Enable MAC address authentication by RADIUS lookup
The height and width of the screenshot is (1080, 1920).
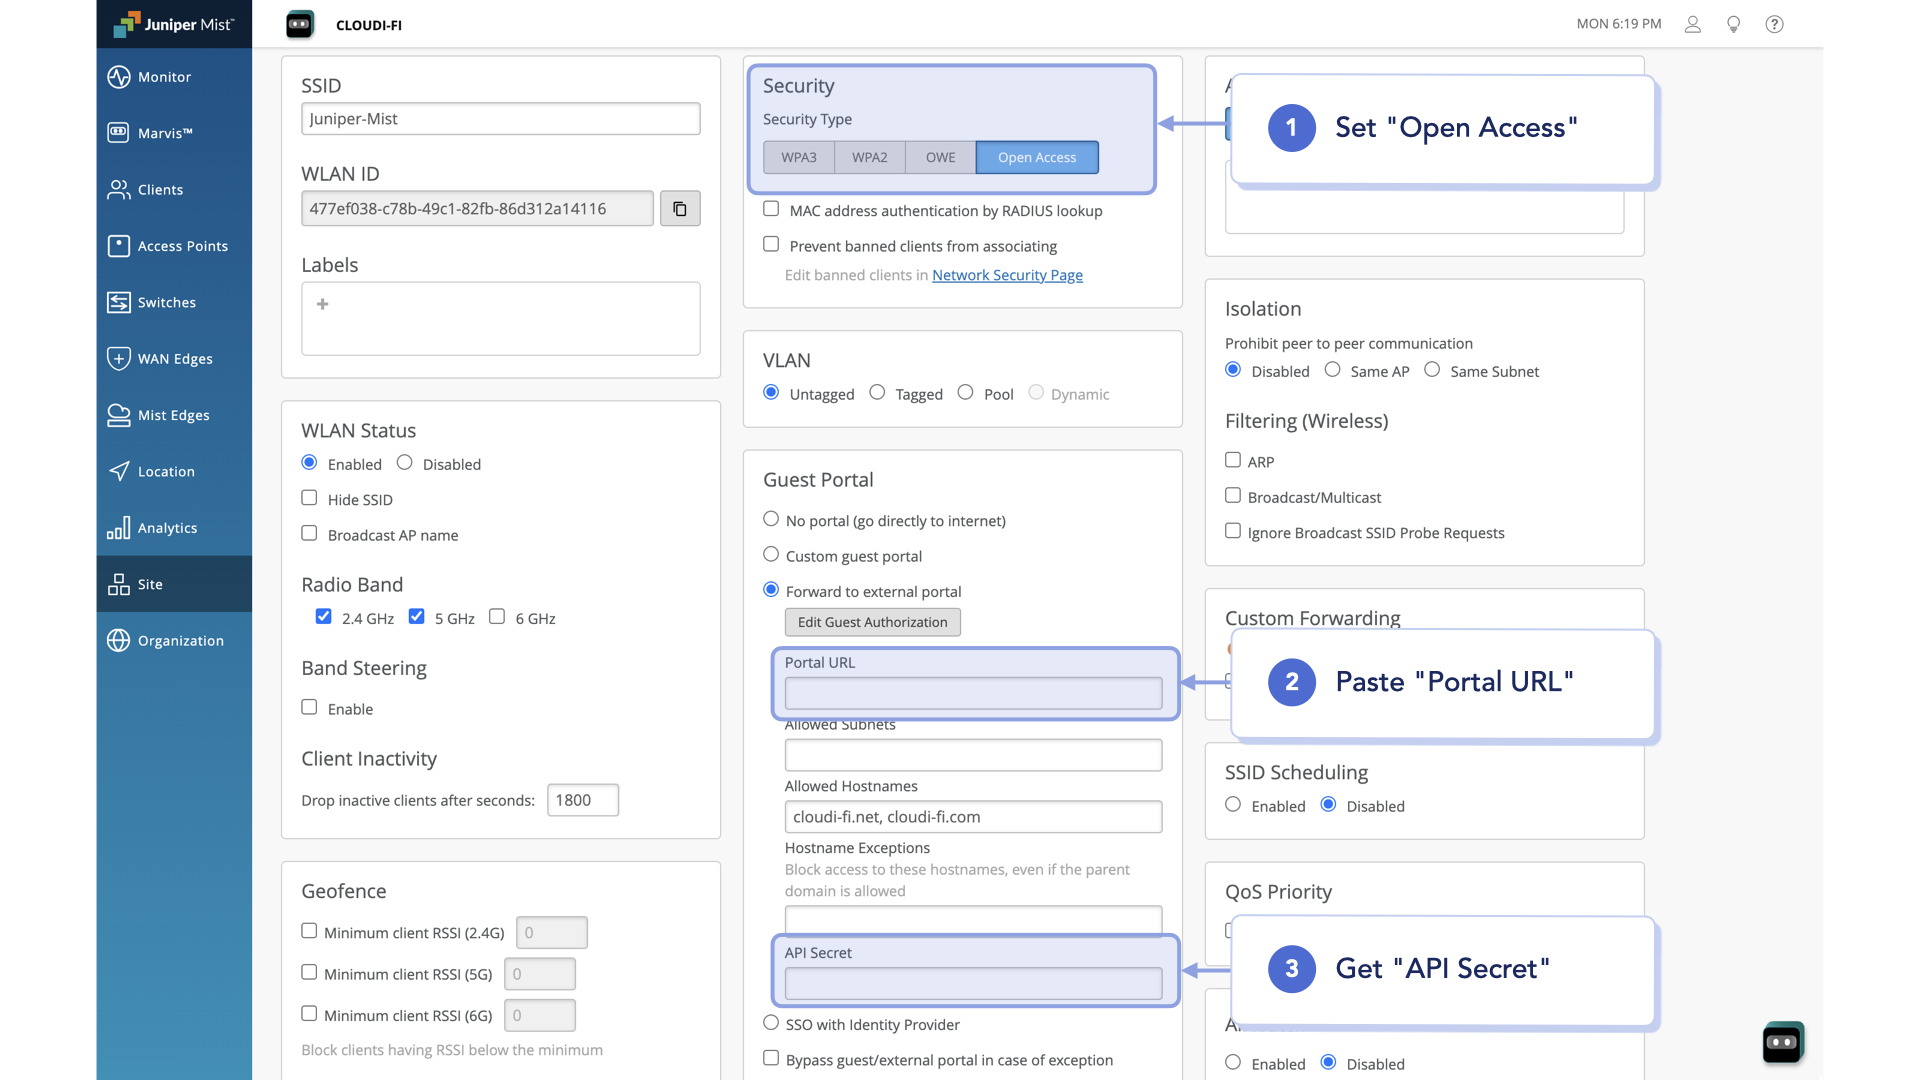[x=770, y=208]
